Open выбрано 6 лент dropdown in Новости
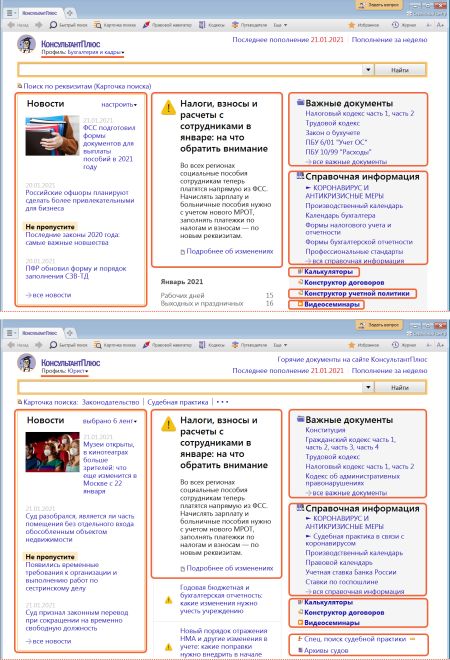This screenshot has height=660, width=450. [x=110, y=421]
